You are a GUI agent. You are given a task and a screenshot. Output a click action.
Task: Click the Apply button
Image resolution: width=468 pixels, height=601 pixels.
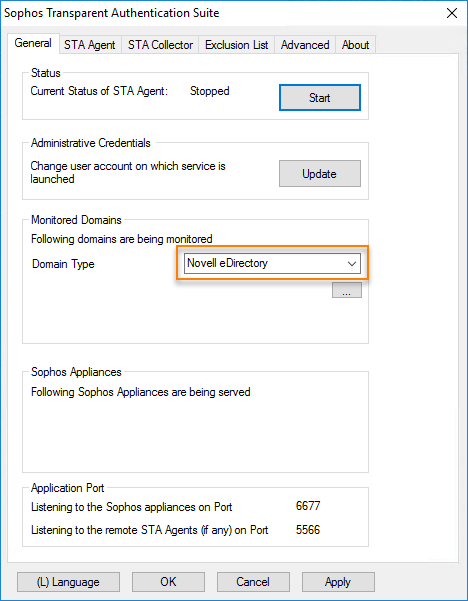(x=338, y=582)
